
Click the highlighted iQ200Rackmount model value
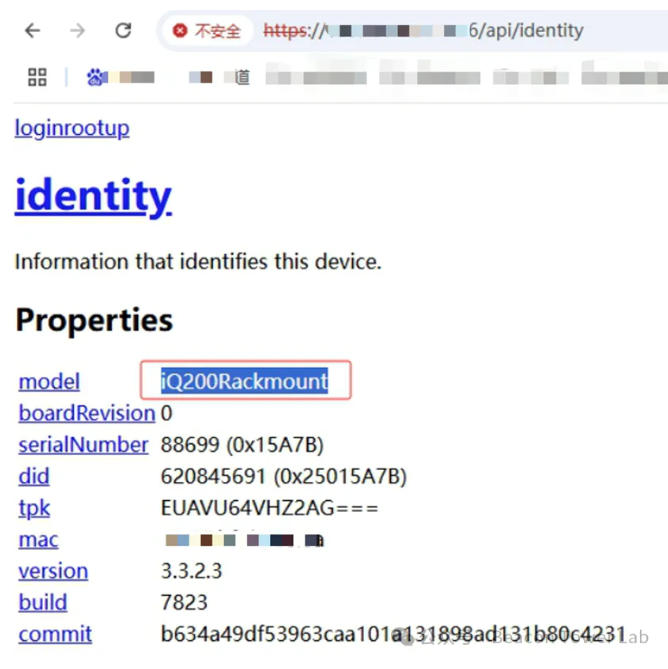point(244,381)
